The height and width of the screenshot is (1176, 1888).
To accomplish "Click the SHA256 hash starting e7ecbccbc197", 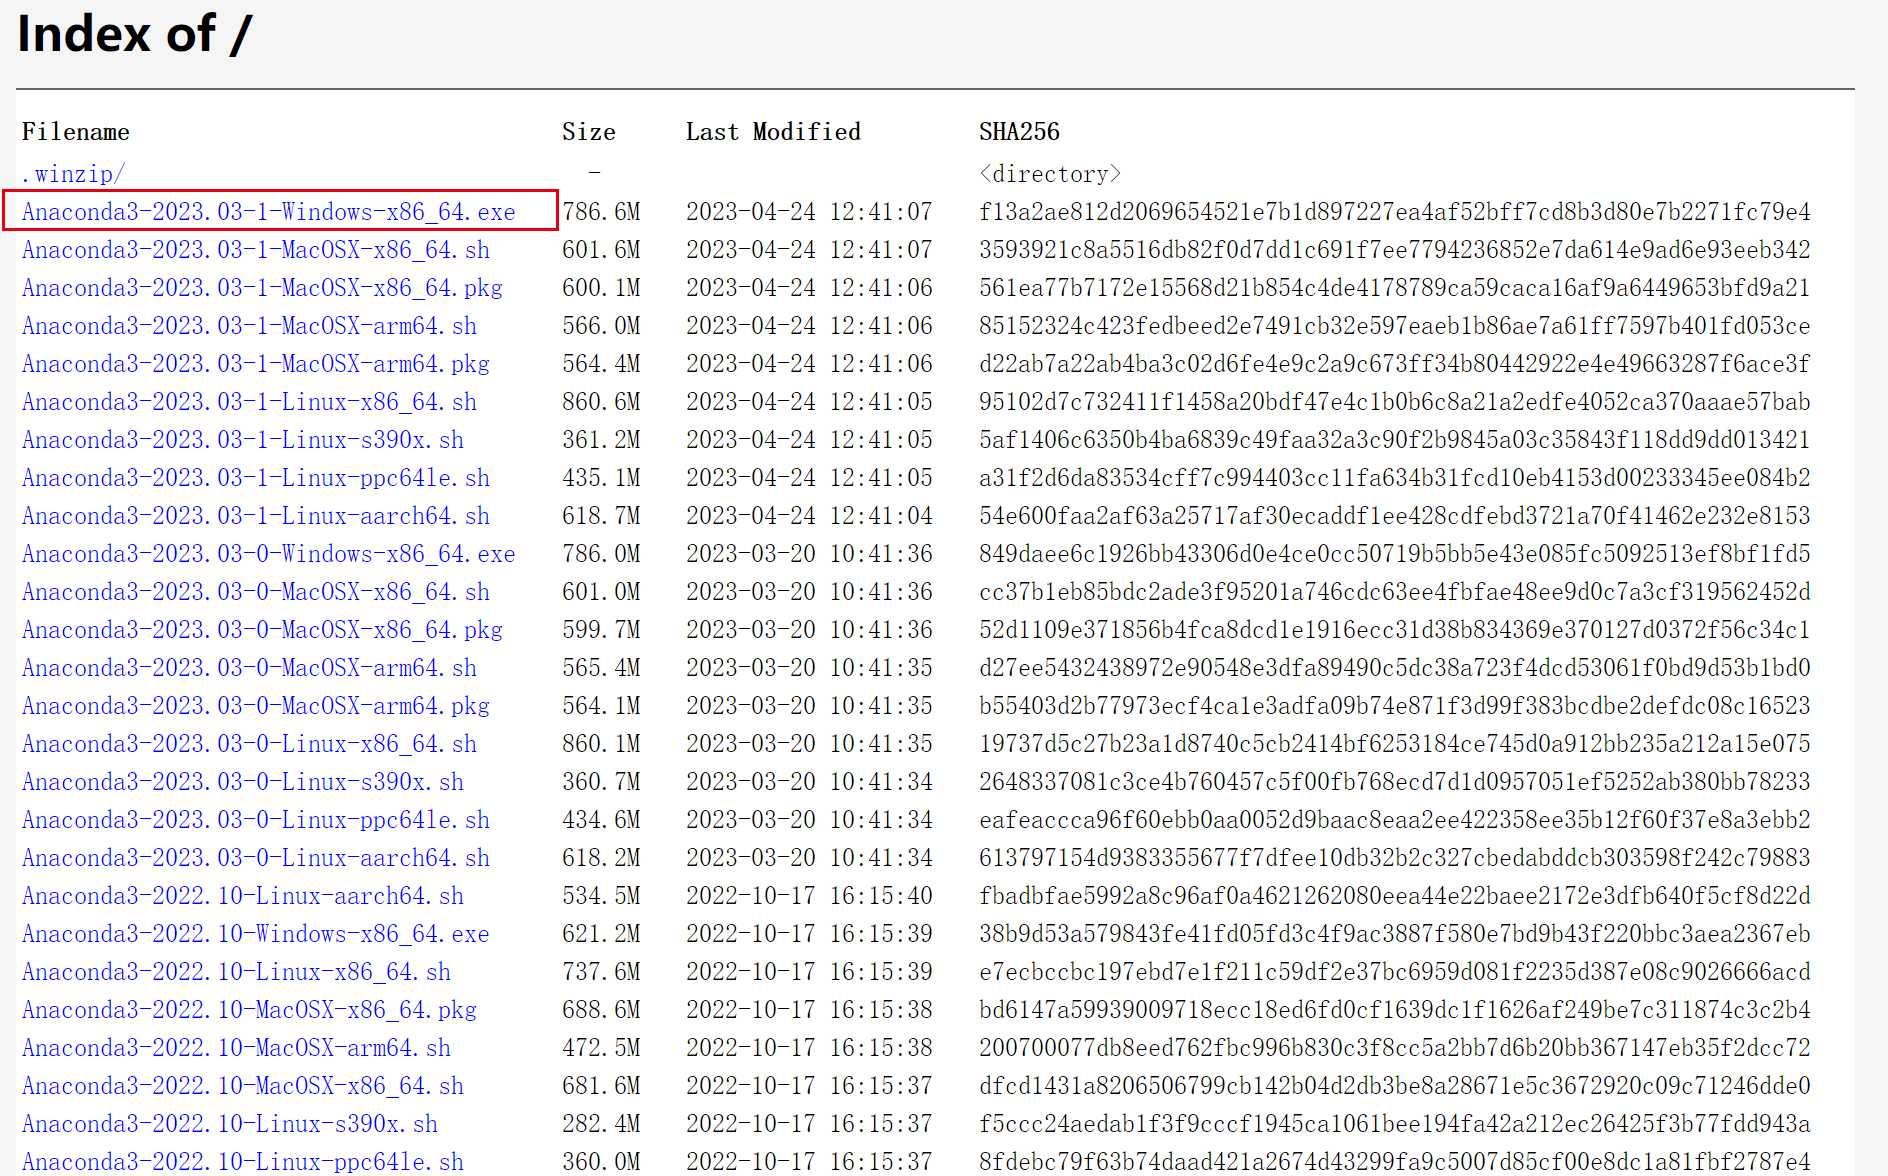I will tap(1395, 972).
